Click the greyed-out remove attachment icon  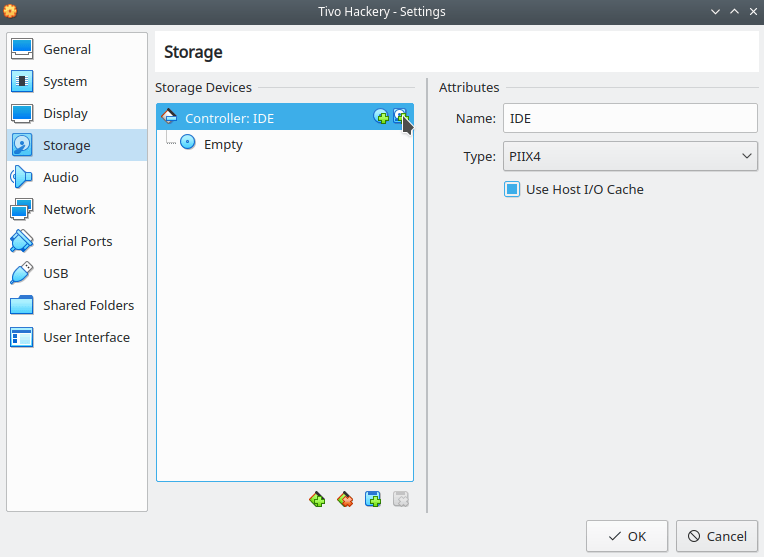pyautogui.click(x=401, y=499)
